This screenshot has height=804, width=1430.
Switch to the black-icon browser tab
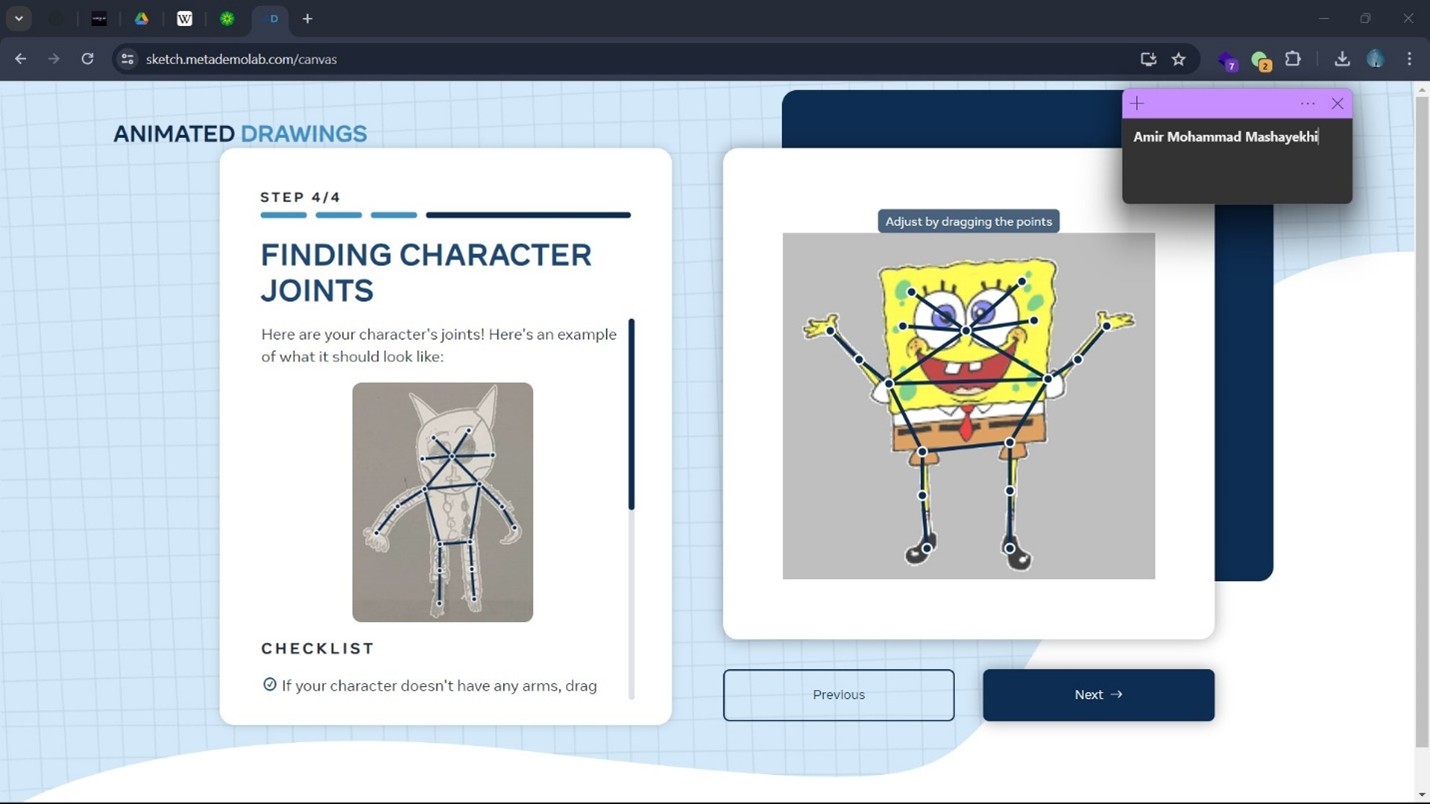point(99,18)
